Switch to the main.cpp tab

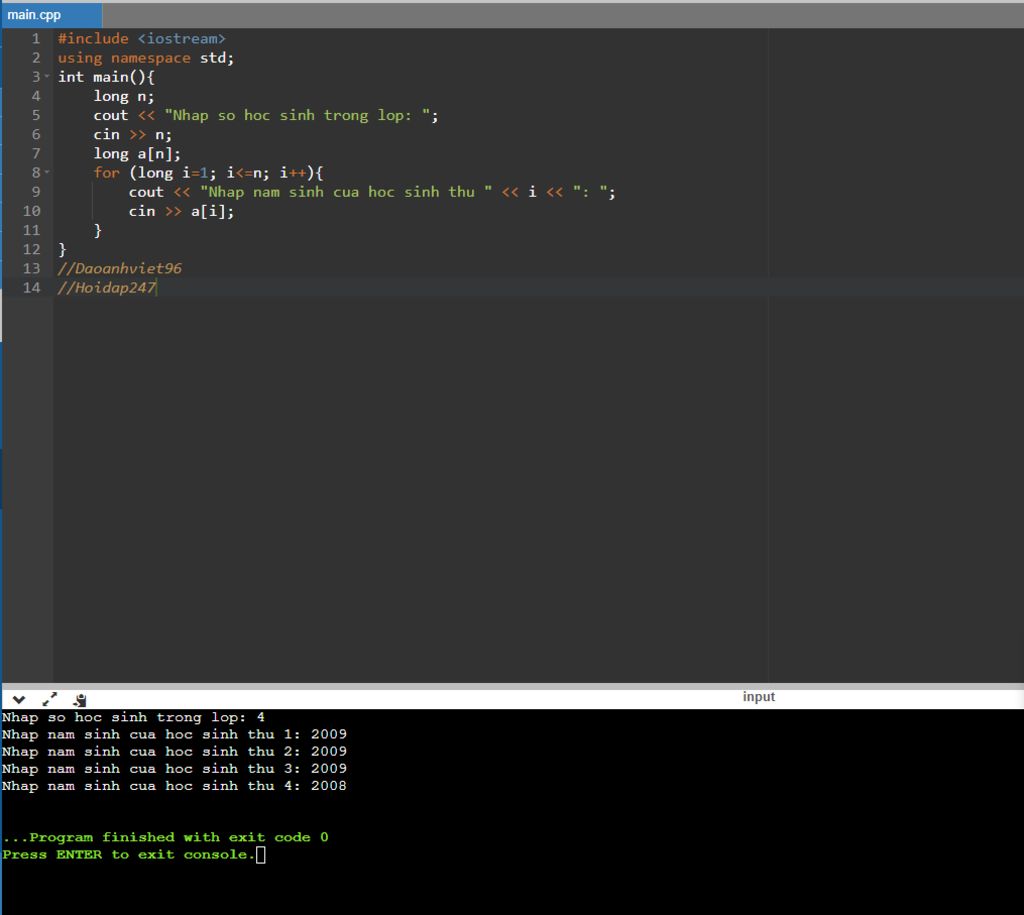click(51, 14)
